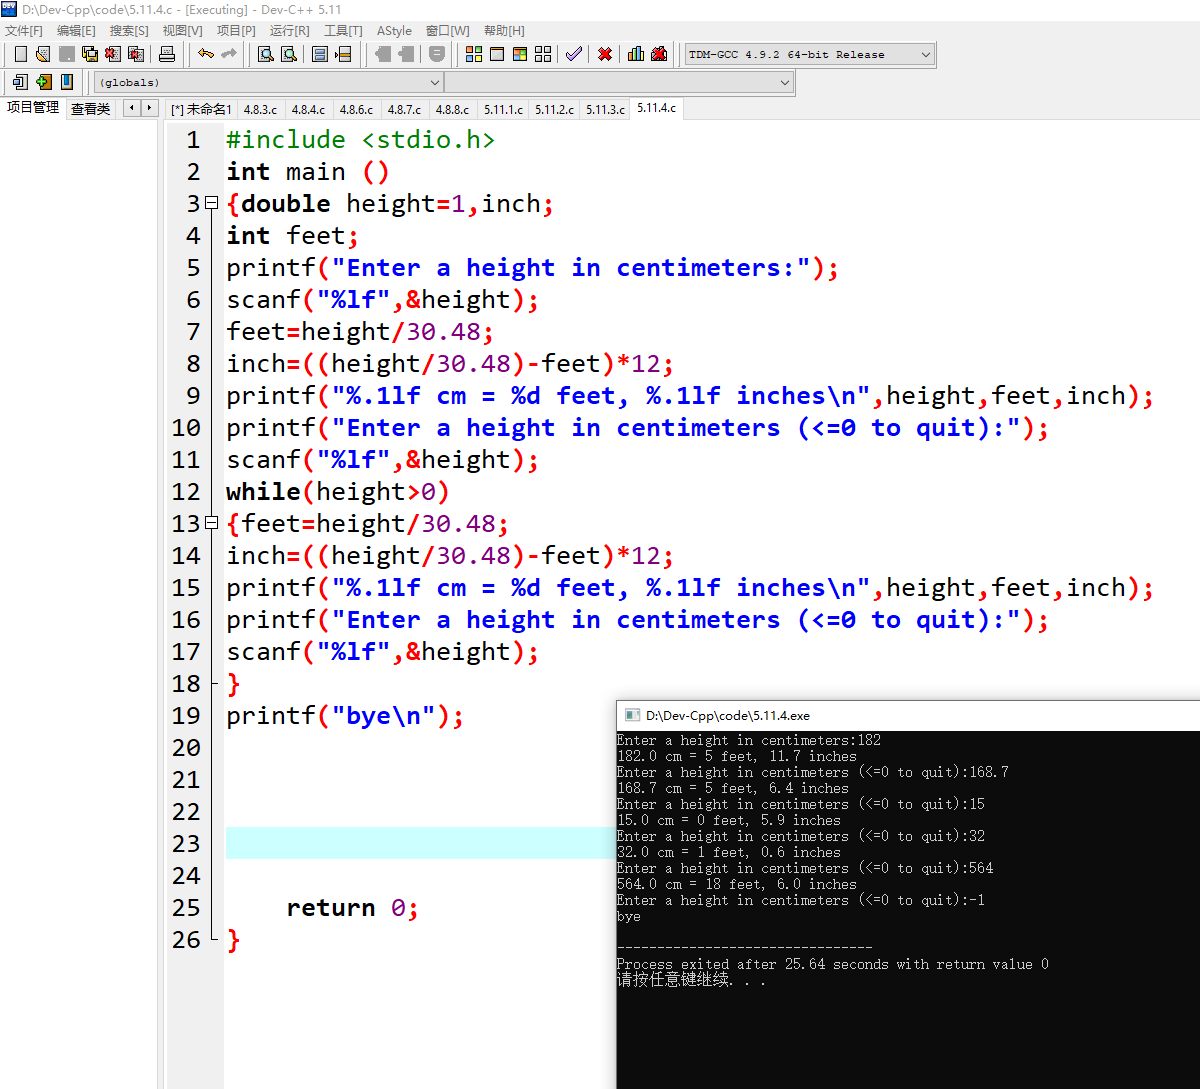The image size is (1200, 1089).
Task: Switch to the 查看类 panel tab
Action: pyautogui.click(x=90, y=108)
